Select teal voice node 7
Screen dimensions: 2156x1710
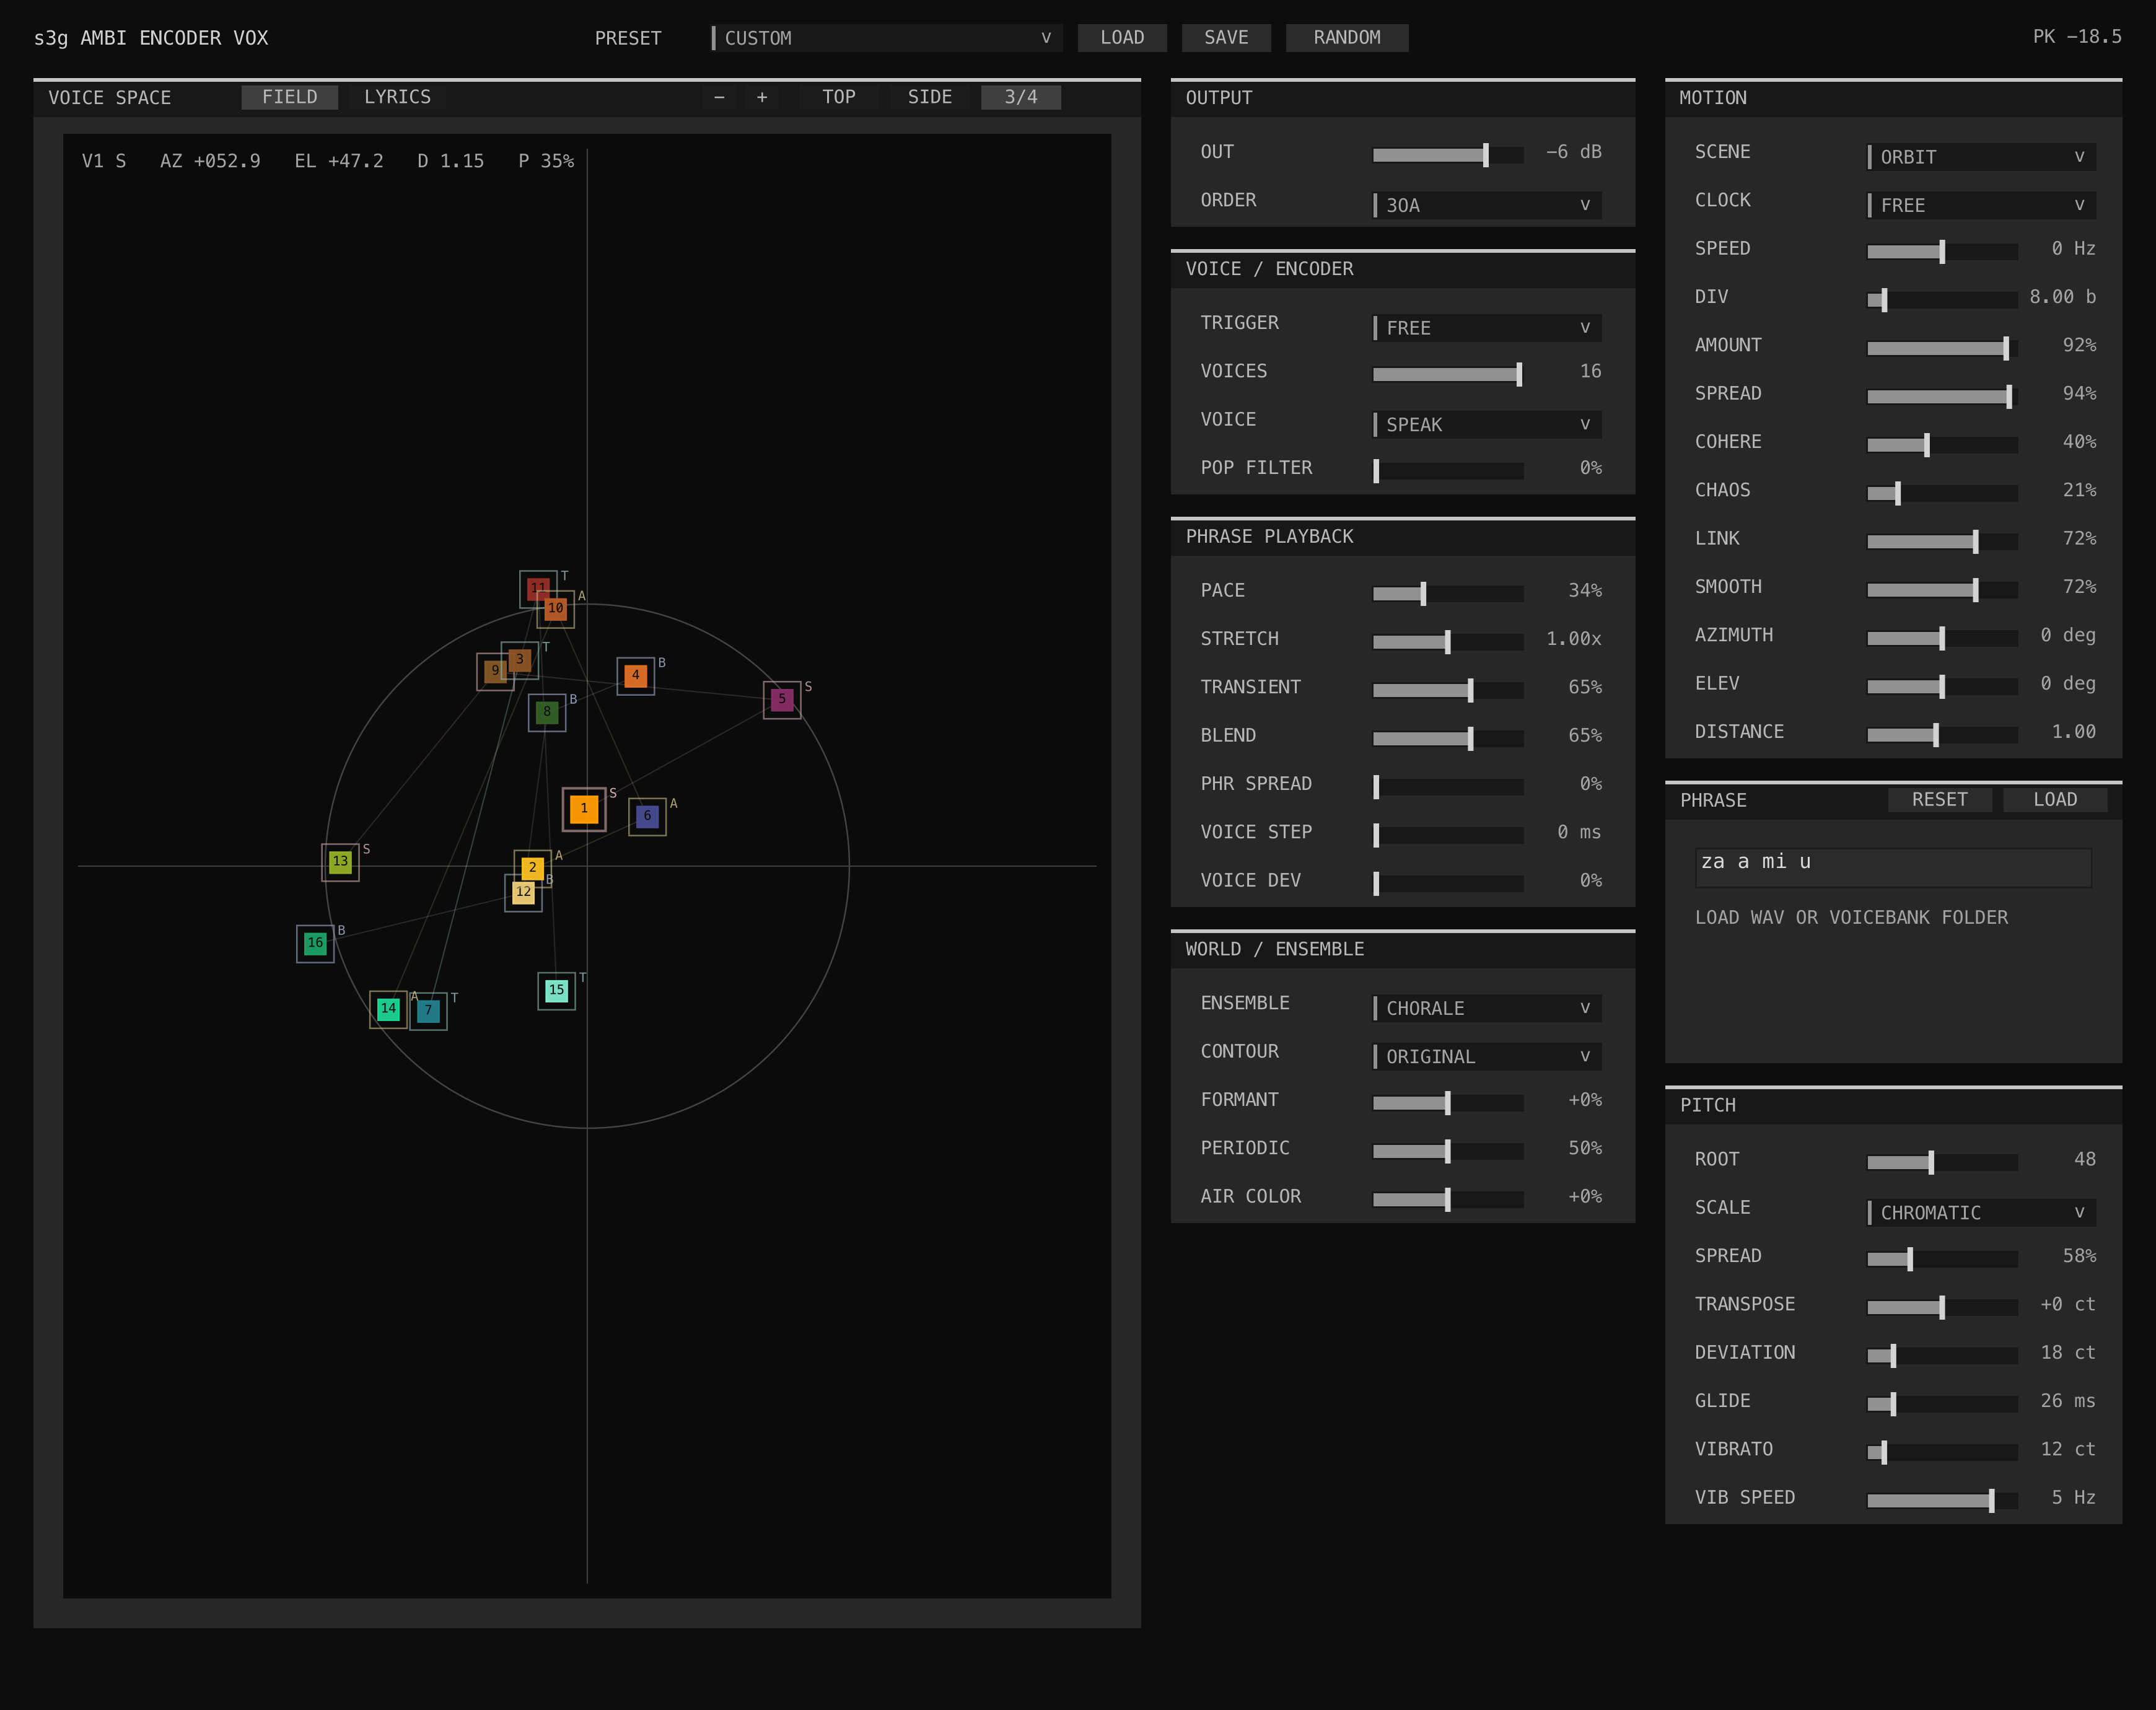pyautogui.click(x=428, y=1011)
